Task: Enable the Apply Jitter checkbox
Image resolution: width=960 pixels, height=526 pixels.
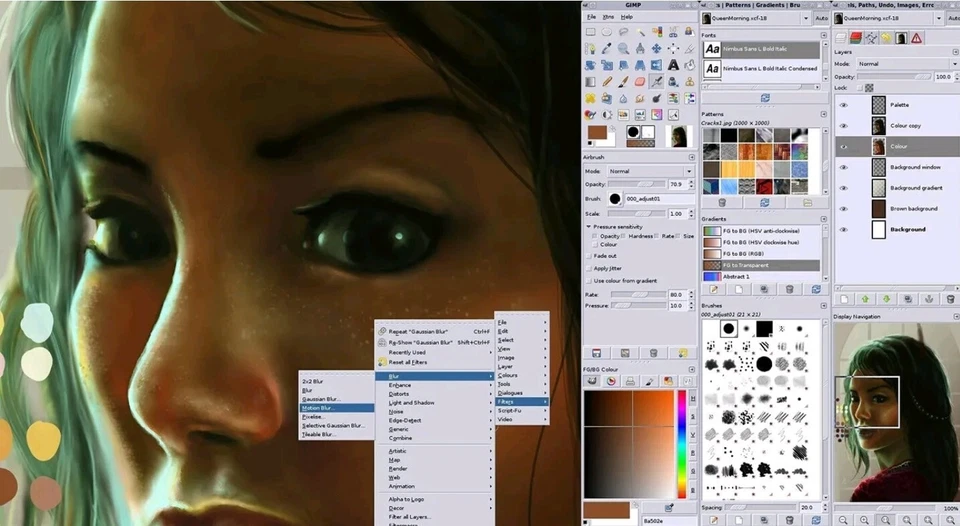Action: 589,268
